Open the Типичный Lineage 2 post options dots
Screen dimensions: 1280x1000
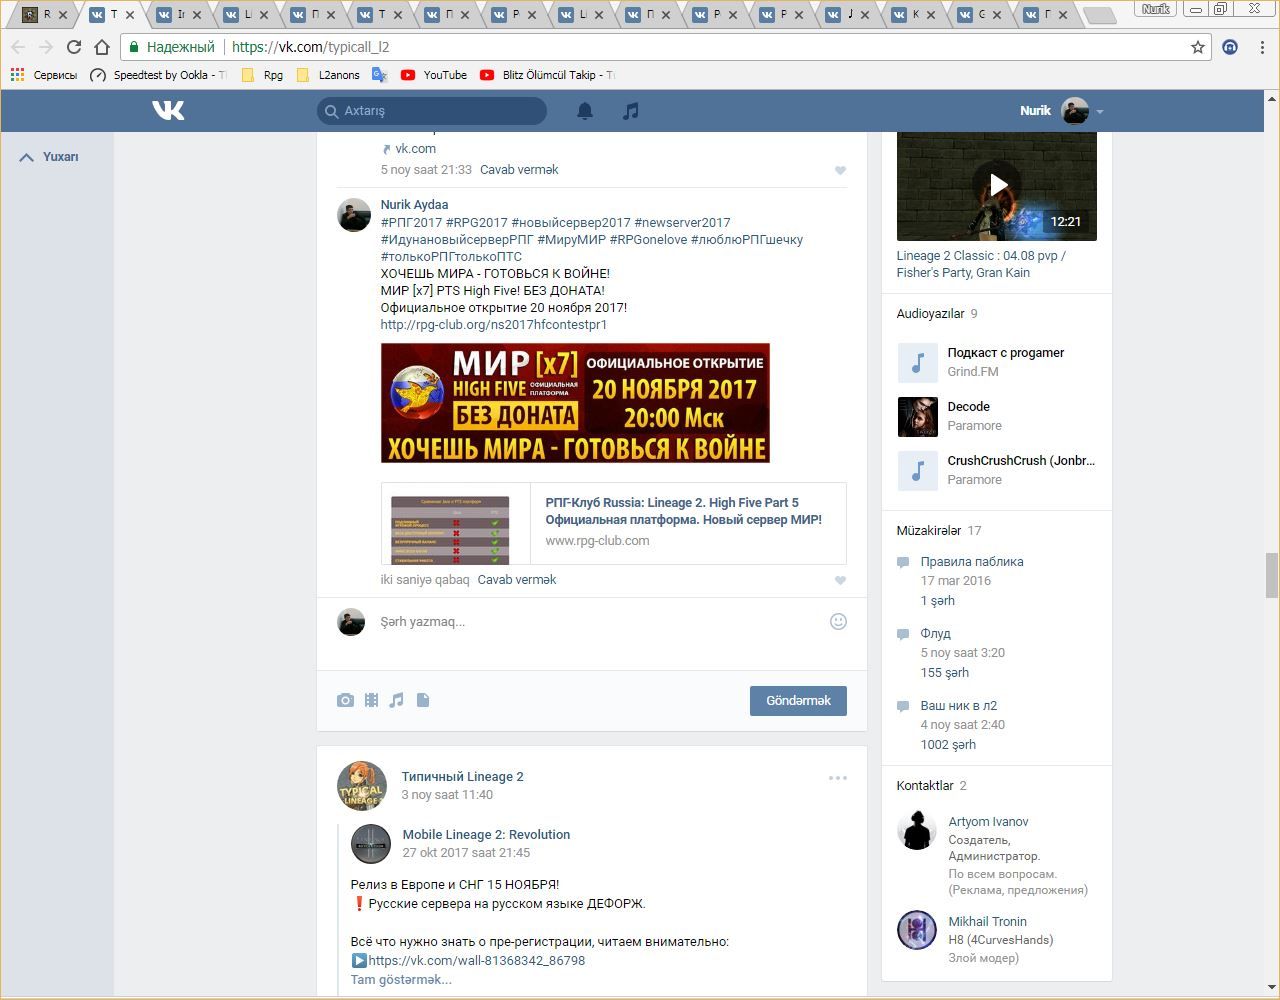[x=838, y=777]
